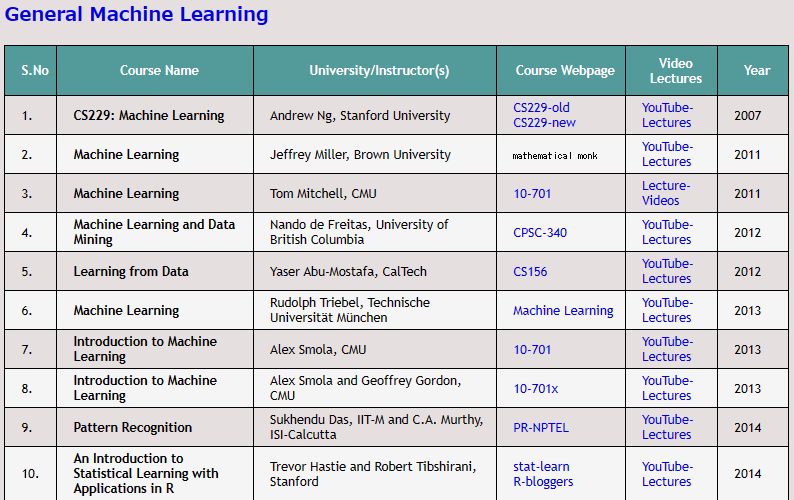This screenshot has height=500, width=794.
Task: Click year 2014 in the Pattern Recognition row
Action: [x=747, y=428]
